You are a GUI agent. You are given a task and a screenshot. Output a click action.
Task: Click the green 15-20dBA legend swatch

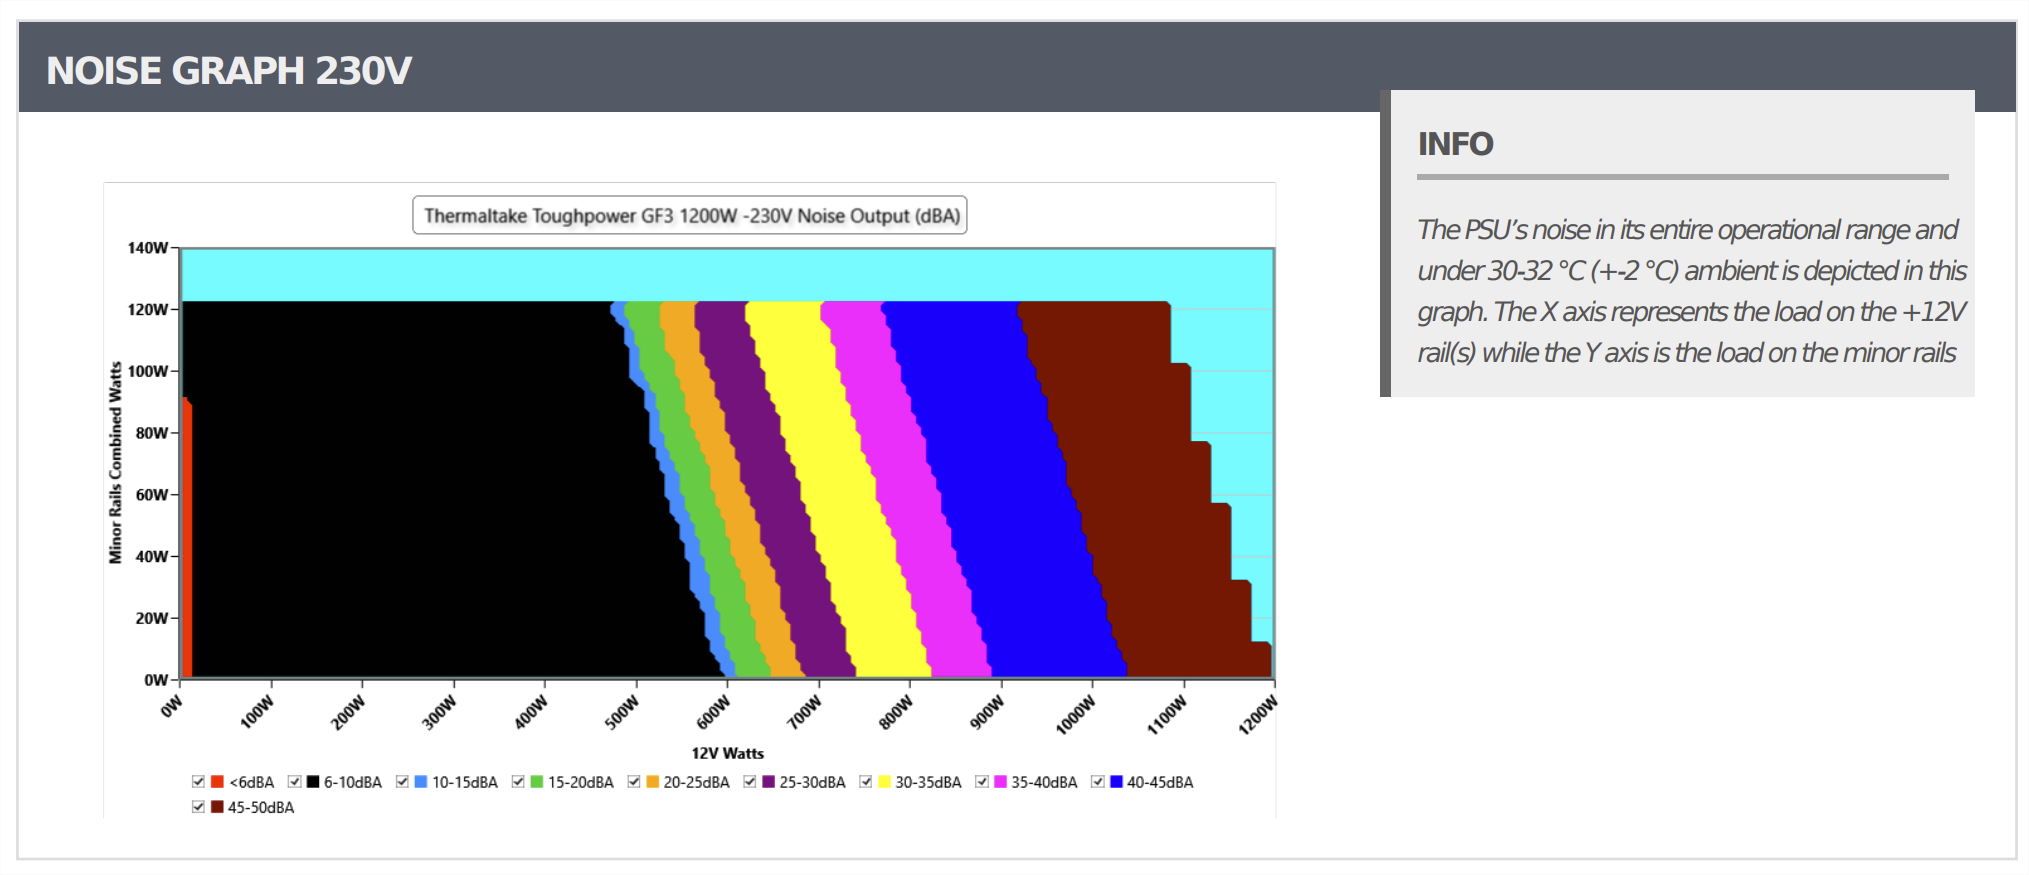[x=537, y=782]
